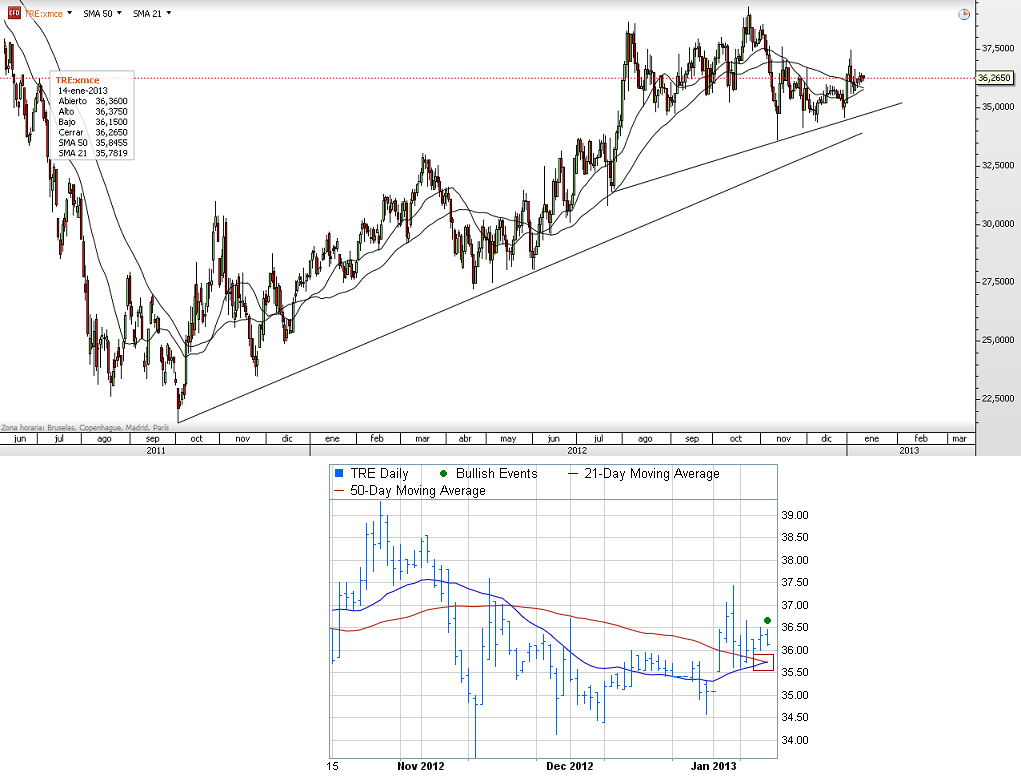Screen dimensions: 1021x778
Task: Click the 36.50 price label on lower chart
Action: pos(795,628)
